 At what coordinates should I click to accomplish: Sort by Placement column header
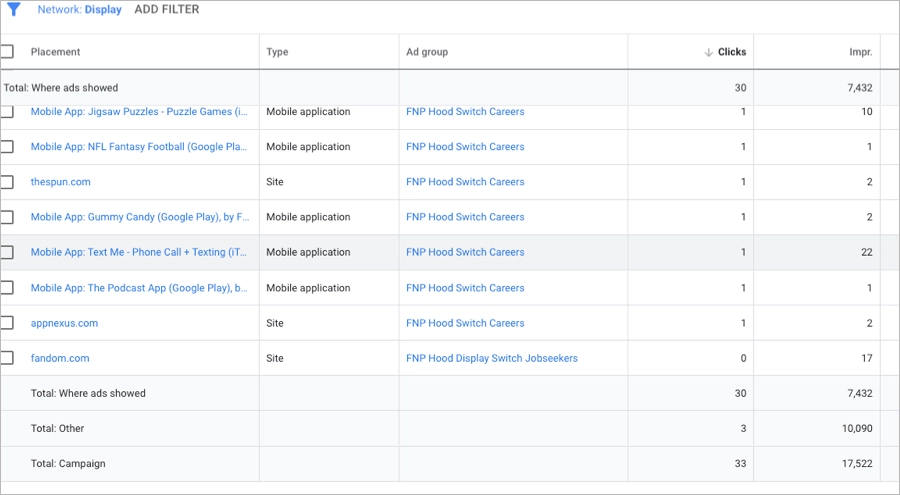tap(56, 52)
